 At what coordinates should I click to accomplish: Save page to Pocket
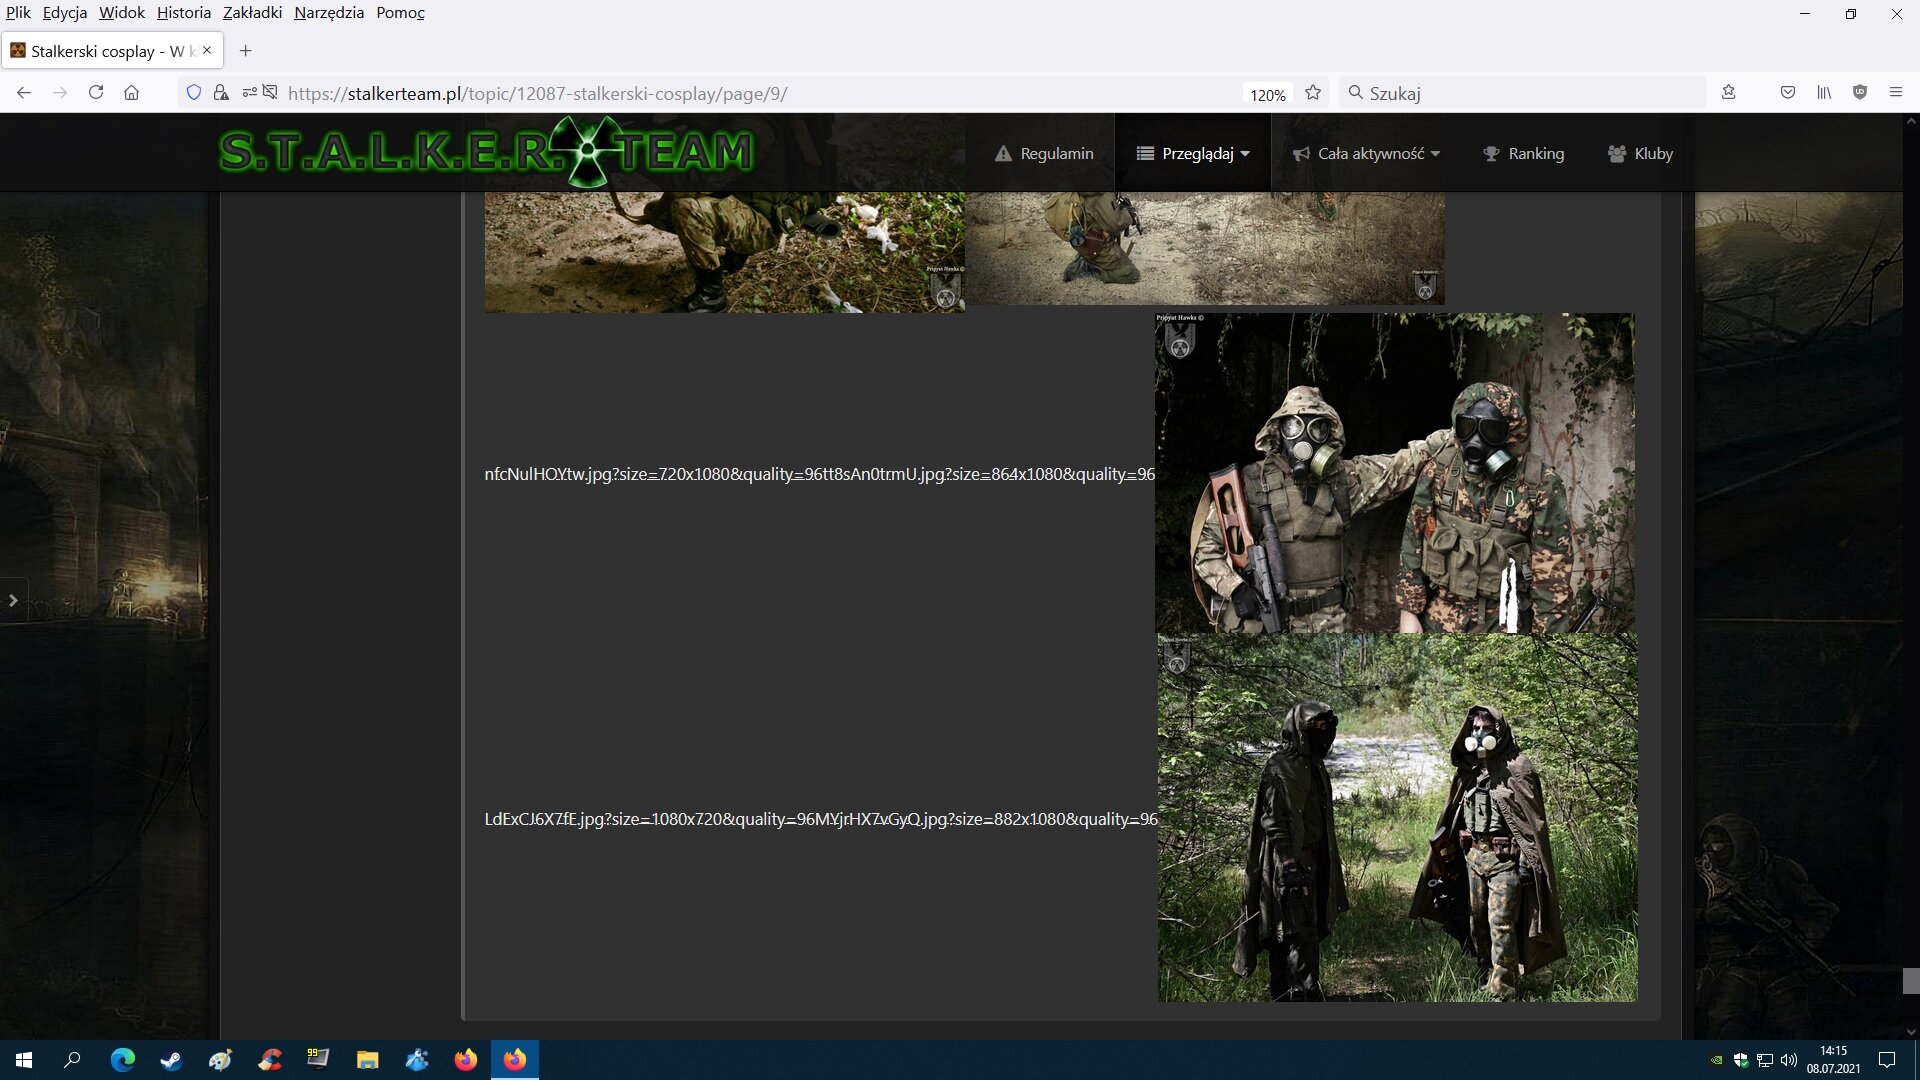click(x=1788, y=93)
